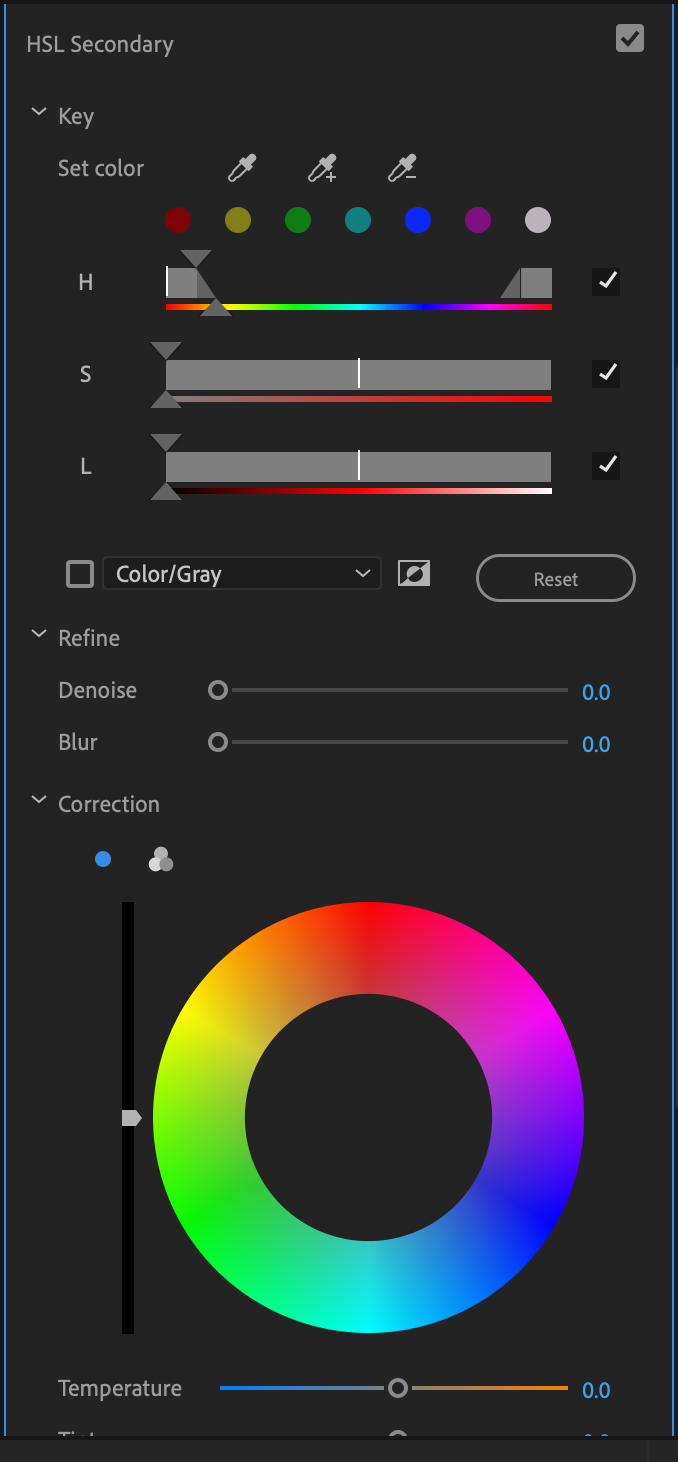Viewport: 678px width, 1462px height.
Task: Click the add-to-selection eyedropper
Action: click(x=322, y=168)
